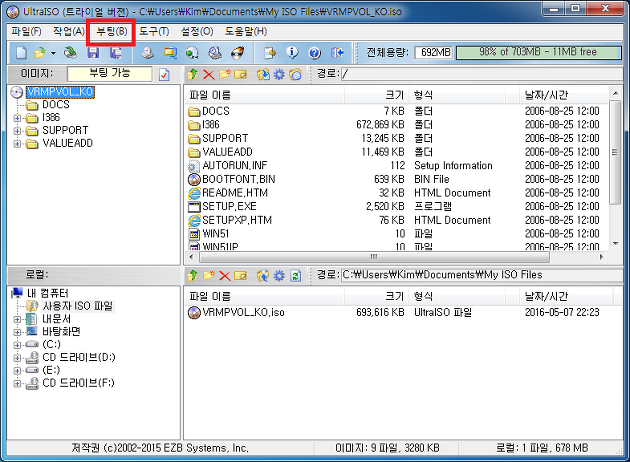
Task: Click the Open ISO file icon
Action: [x=40, y=53]
